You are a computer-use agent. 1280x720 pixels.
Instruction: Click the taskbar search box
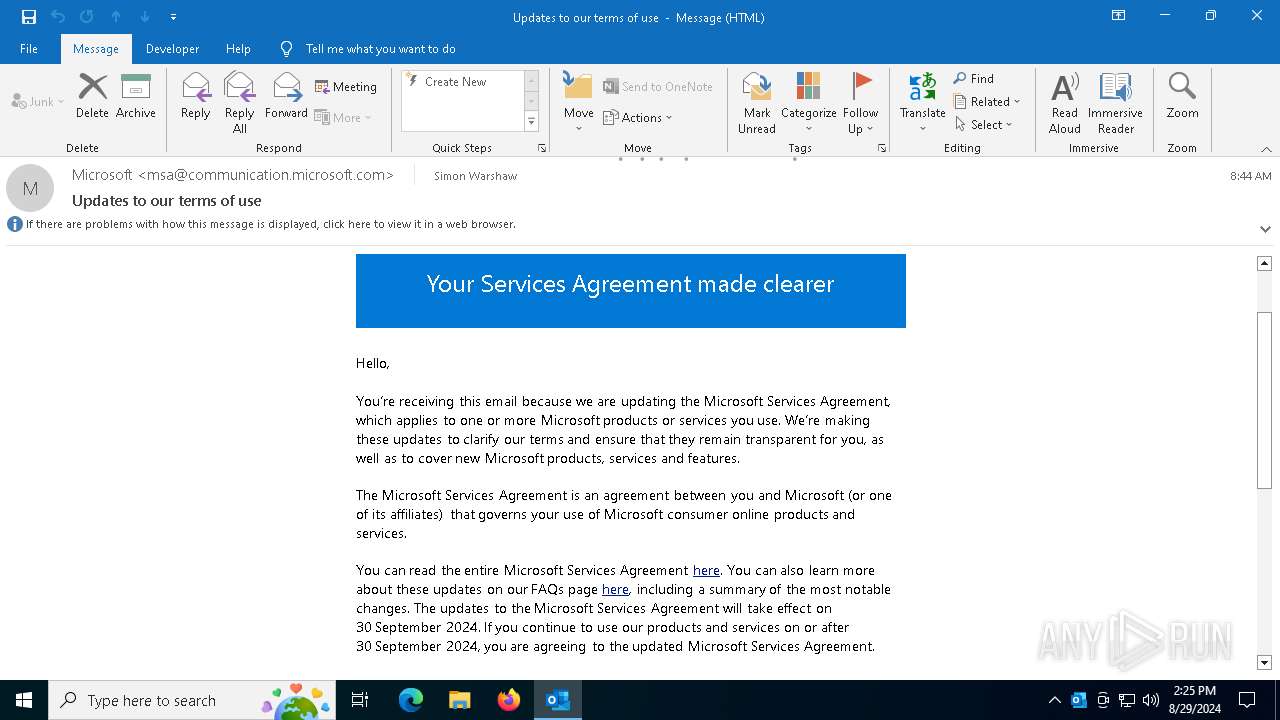(192, 700)
